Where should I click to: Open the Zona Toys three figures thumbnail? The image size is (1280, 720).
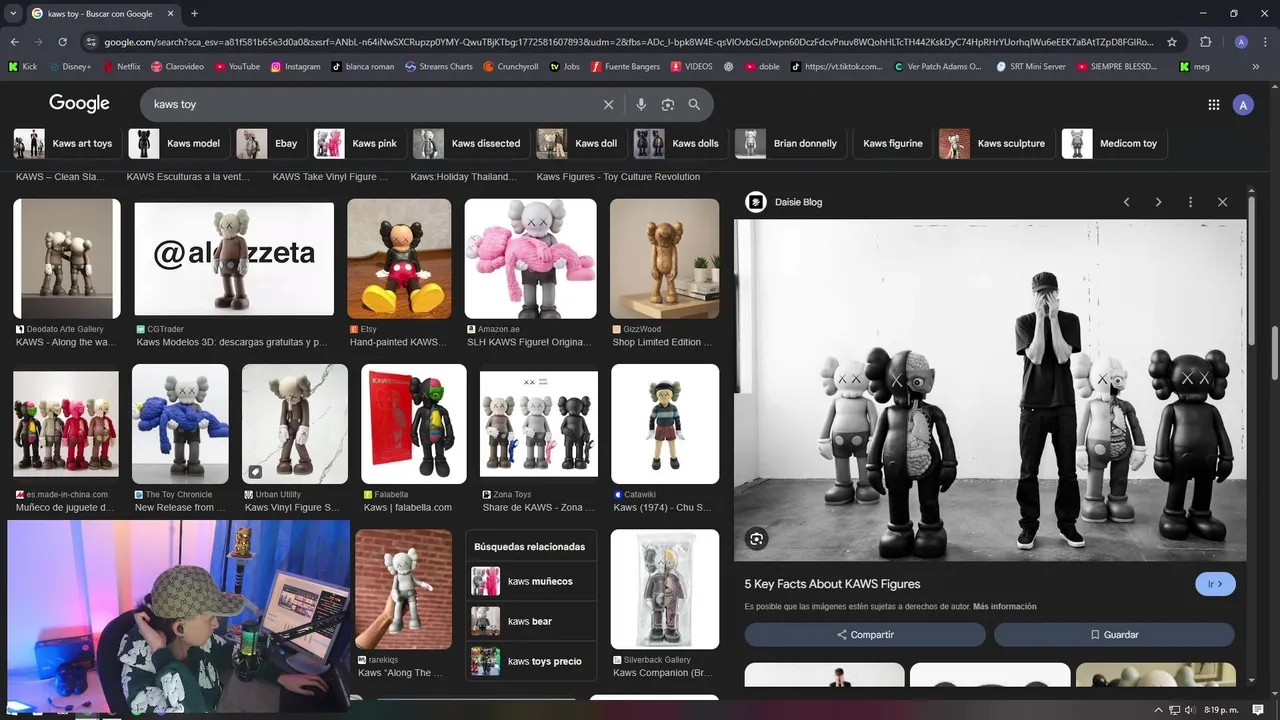tap(539, 424)
